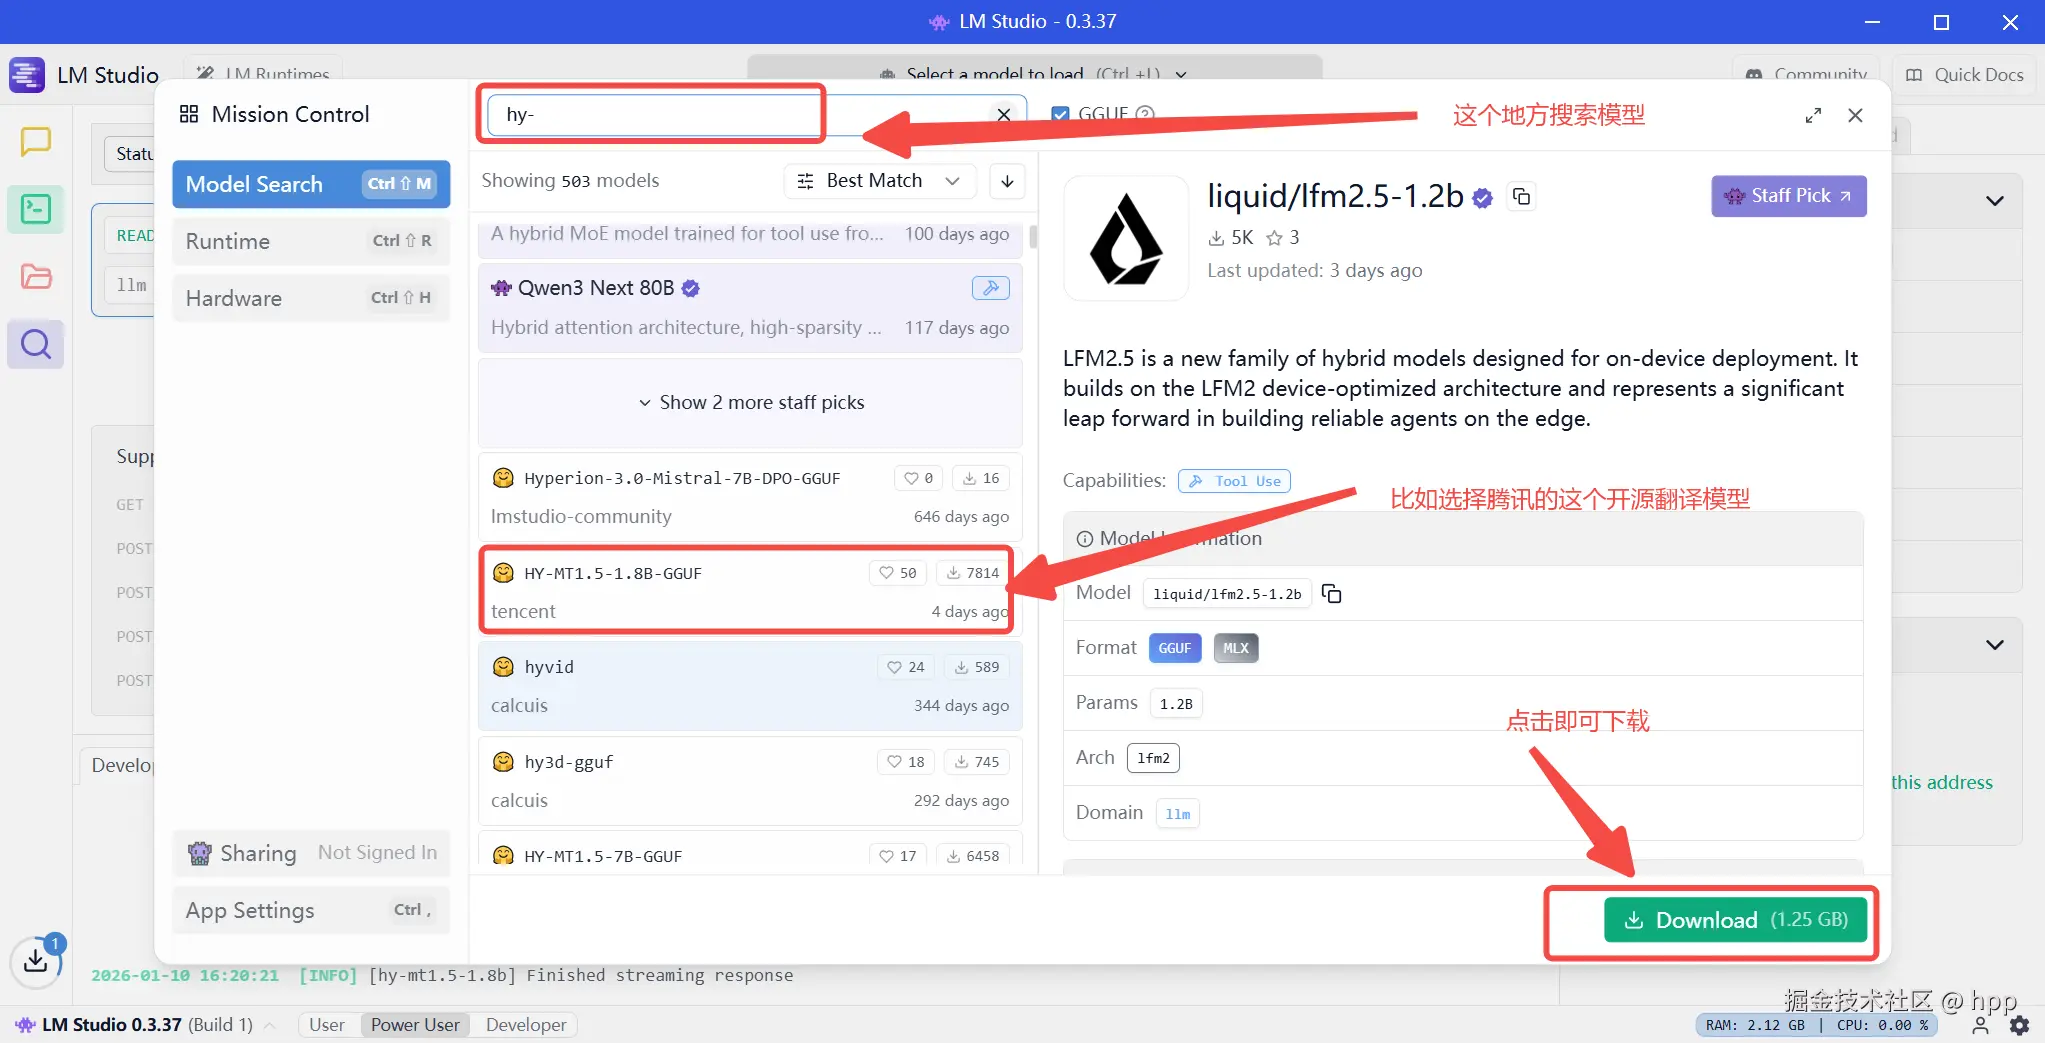Click the model list scrollbar

[x=1033, y=237]
